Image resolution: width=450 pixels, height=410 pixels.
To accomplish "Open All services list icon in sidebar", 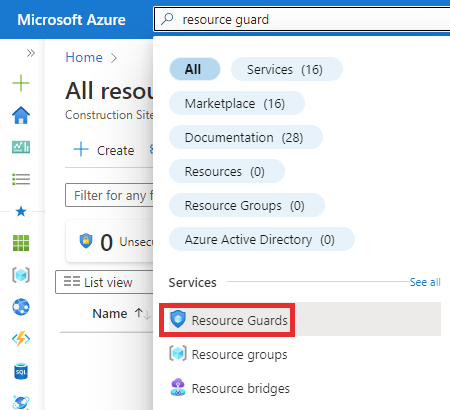I will [x=21, y=179].
